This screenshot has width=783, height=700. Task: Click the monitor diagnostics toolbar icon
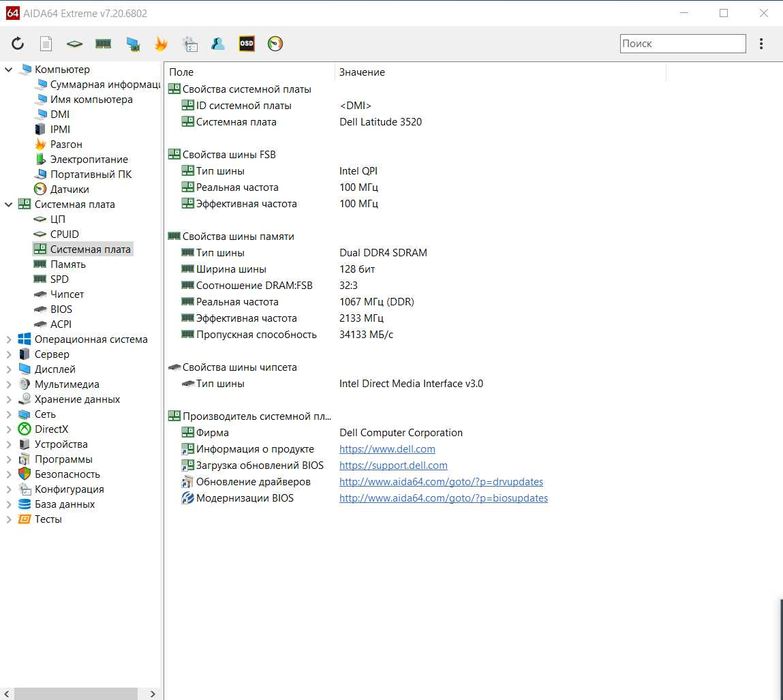(x=133, y=44)
